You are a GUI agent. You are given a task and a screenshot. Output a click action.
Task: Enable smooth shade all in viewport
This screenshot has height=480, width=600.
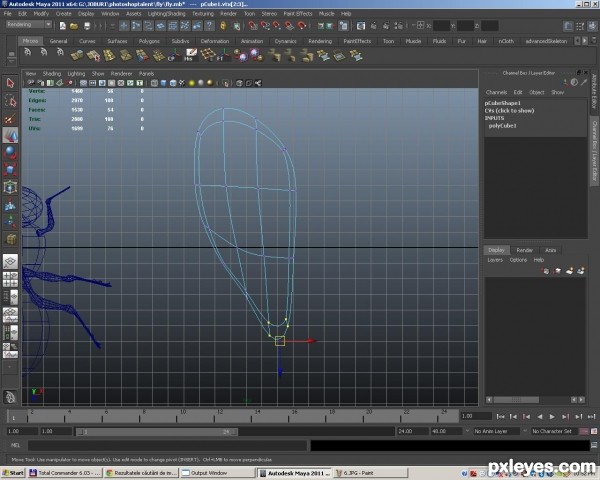(x=164, y=83)
